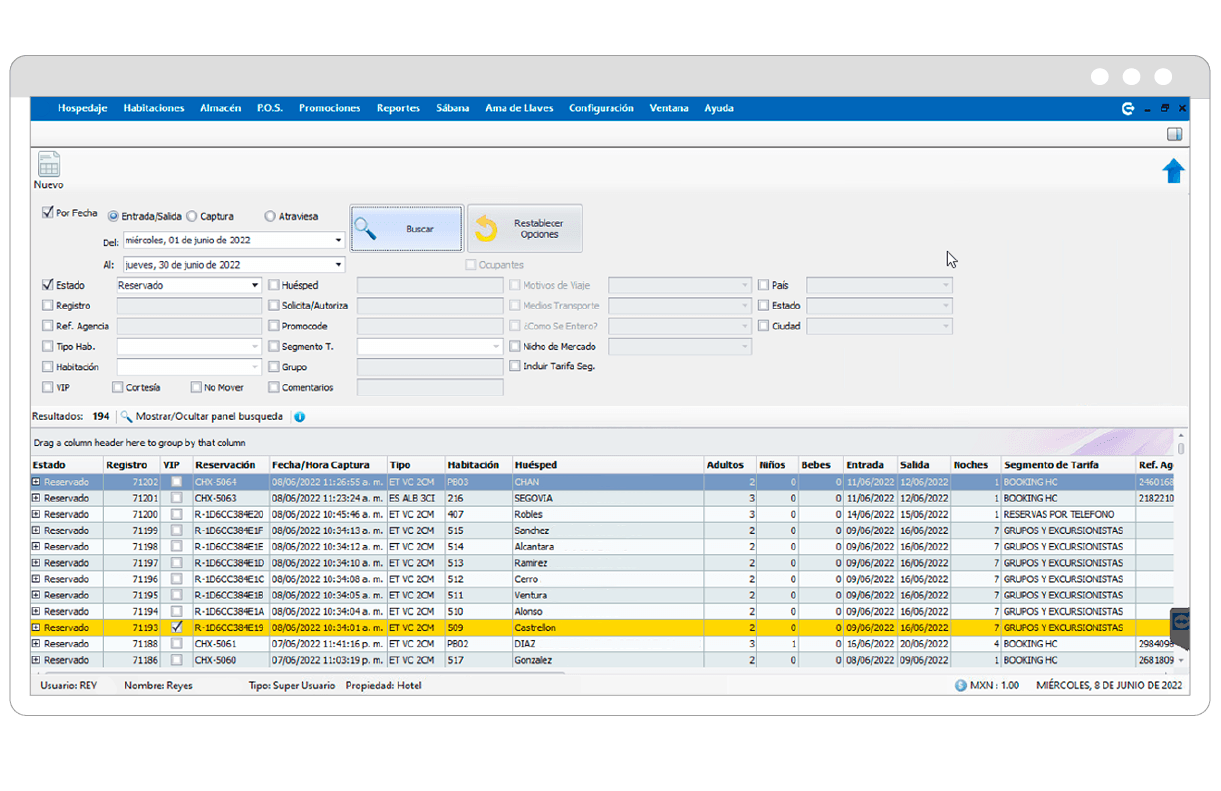
Task: Select the Captura radio button
Action: tap(192, 216)
